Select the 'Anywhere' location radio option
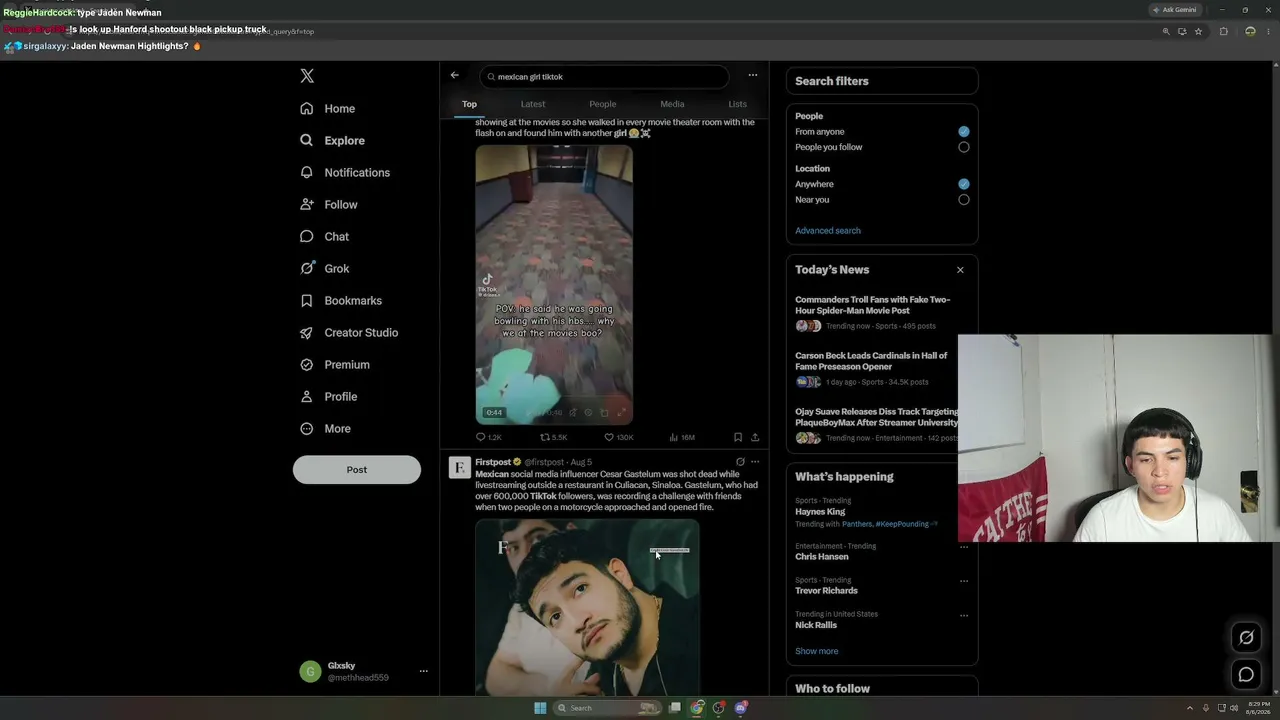Viewport: 1280px width, 720px height. [964, 184]
